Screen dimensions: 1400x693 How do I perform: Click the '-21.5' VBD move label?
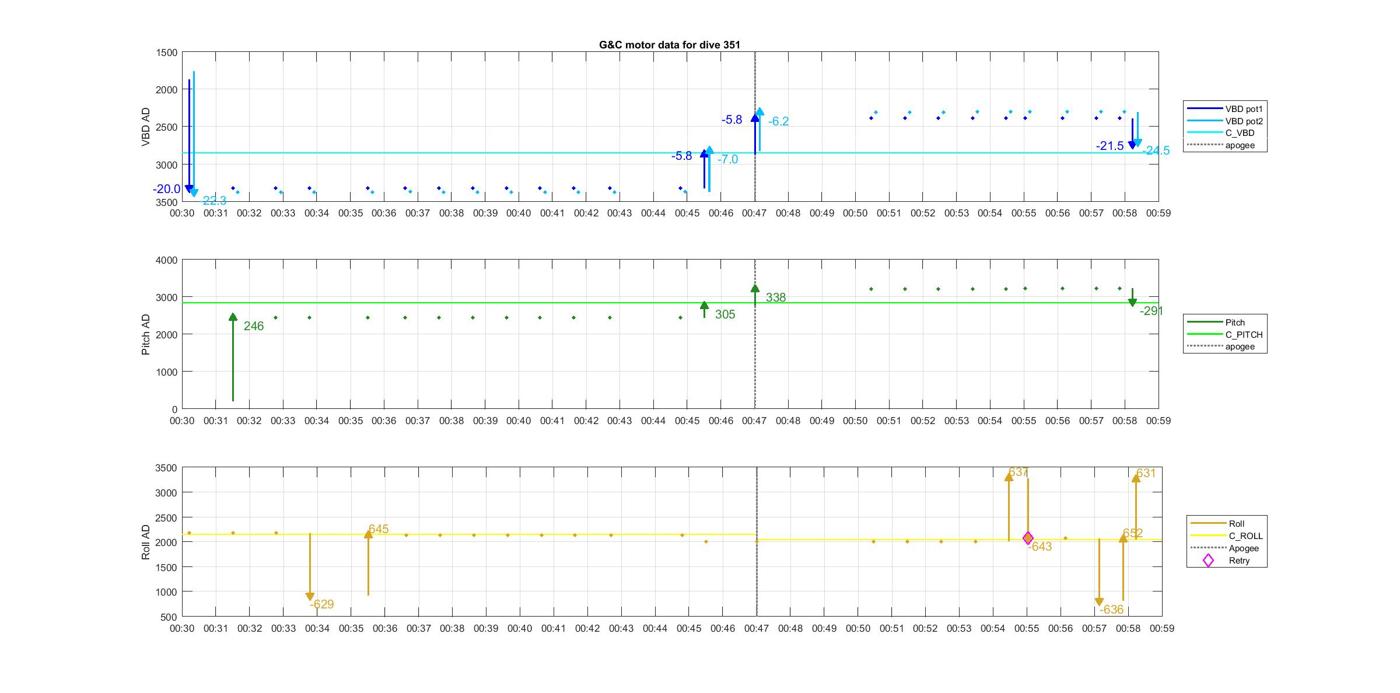point(1110,146)
